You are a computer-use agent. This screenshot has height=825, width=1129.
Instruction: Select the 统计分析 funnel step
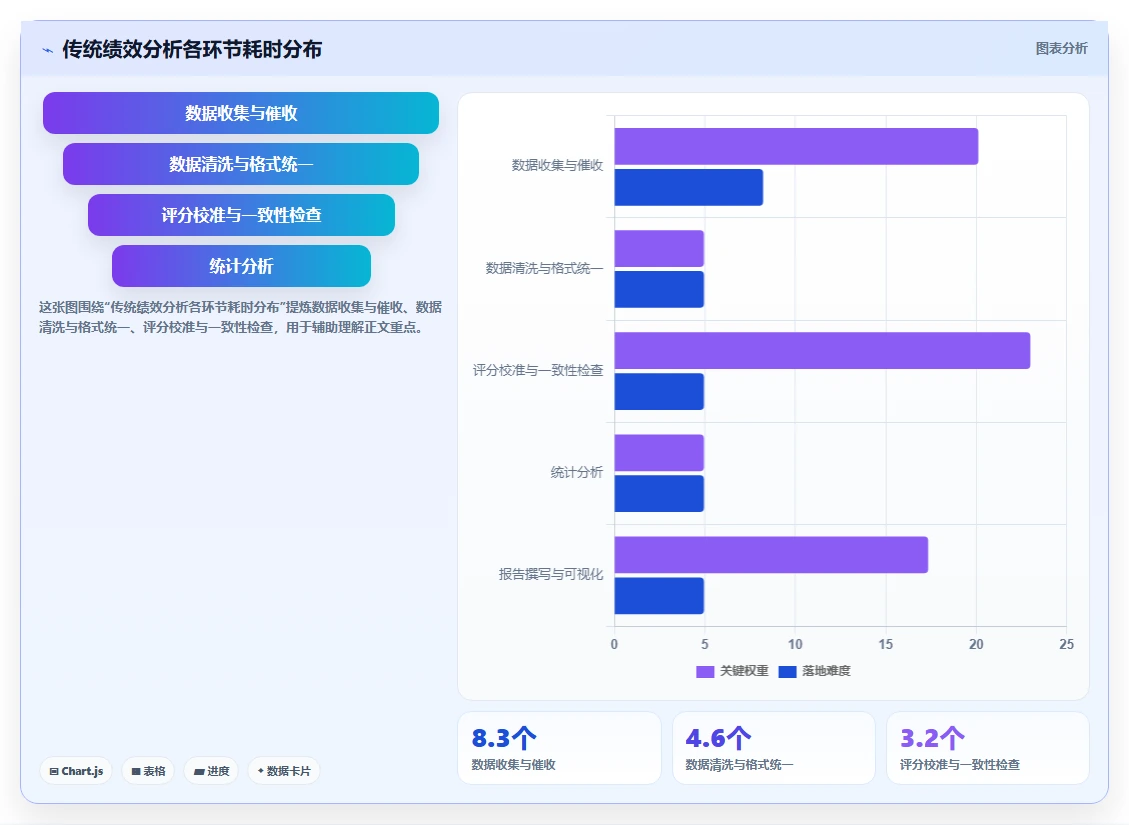pyautogui.click(x=241, y=266)
